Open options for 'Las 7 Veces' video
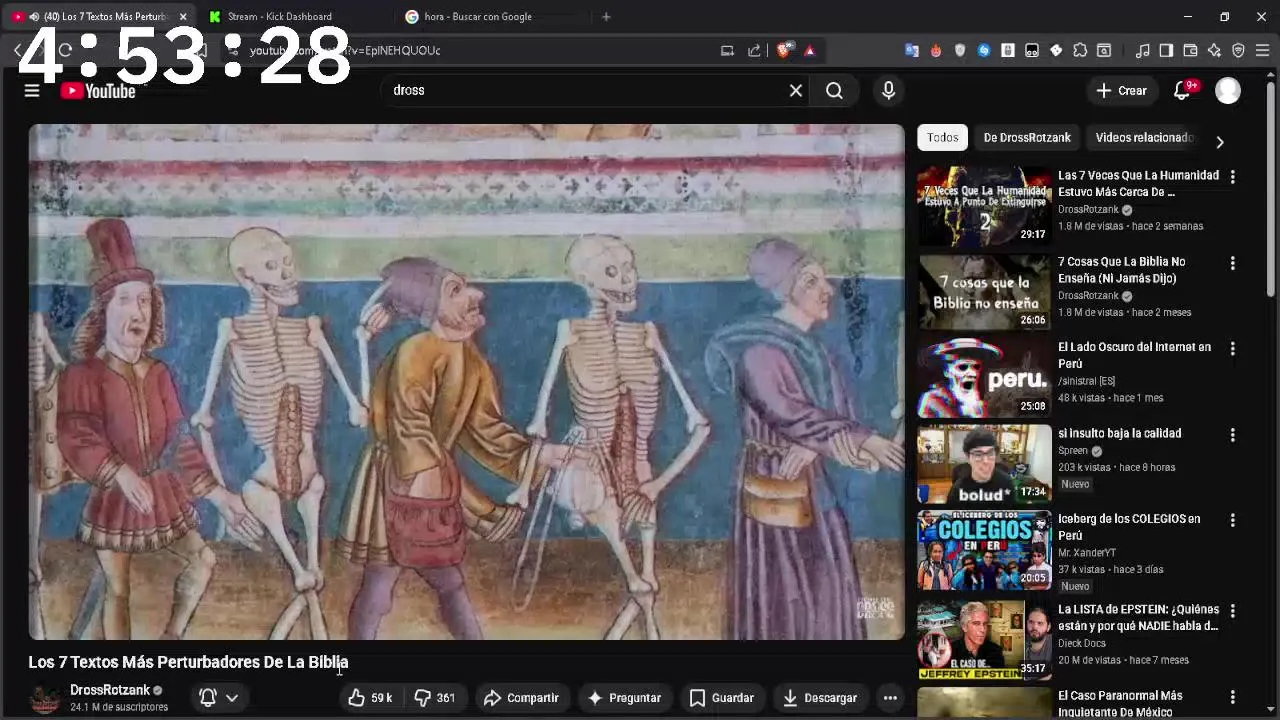 pos(1232,177)
